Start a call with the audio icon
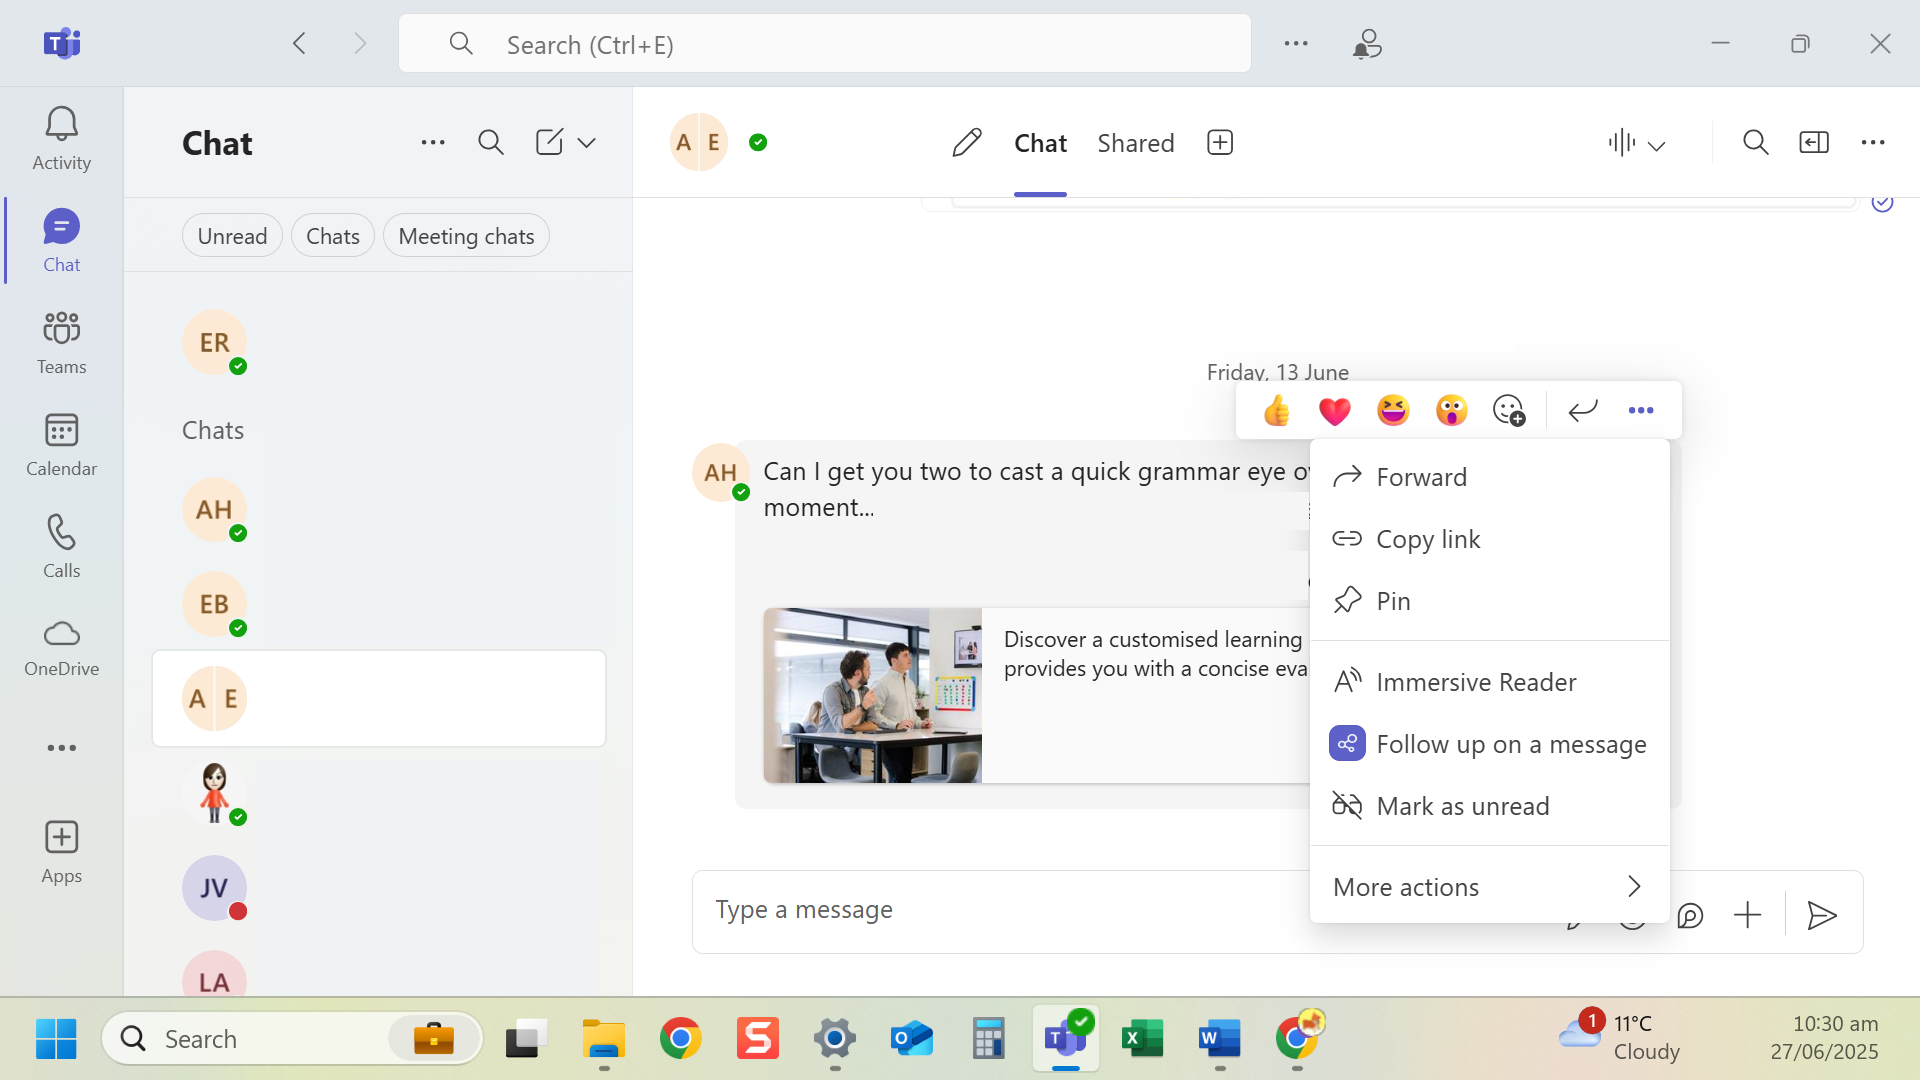This screenshot has height=1080, width=1920. [x=1621, y=143]
